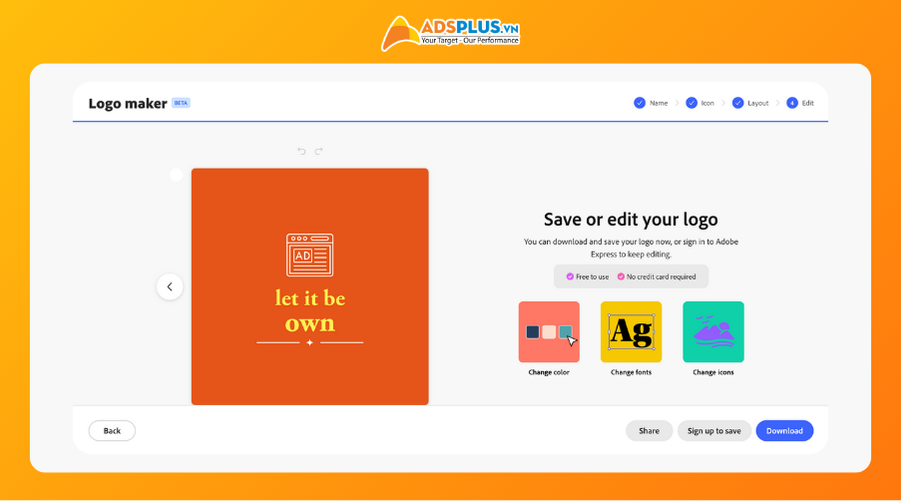Click the 'Logo maker' title

[x=128, y=103]
